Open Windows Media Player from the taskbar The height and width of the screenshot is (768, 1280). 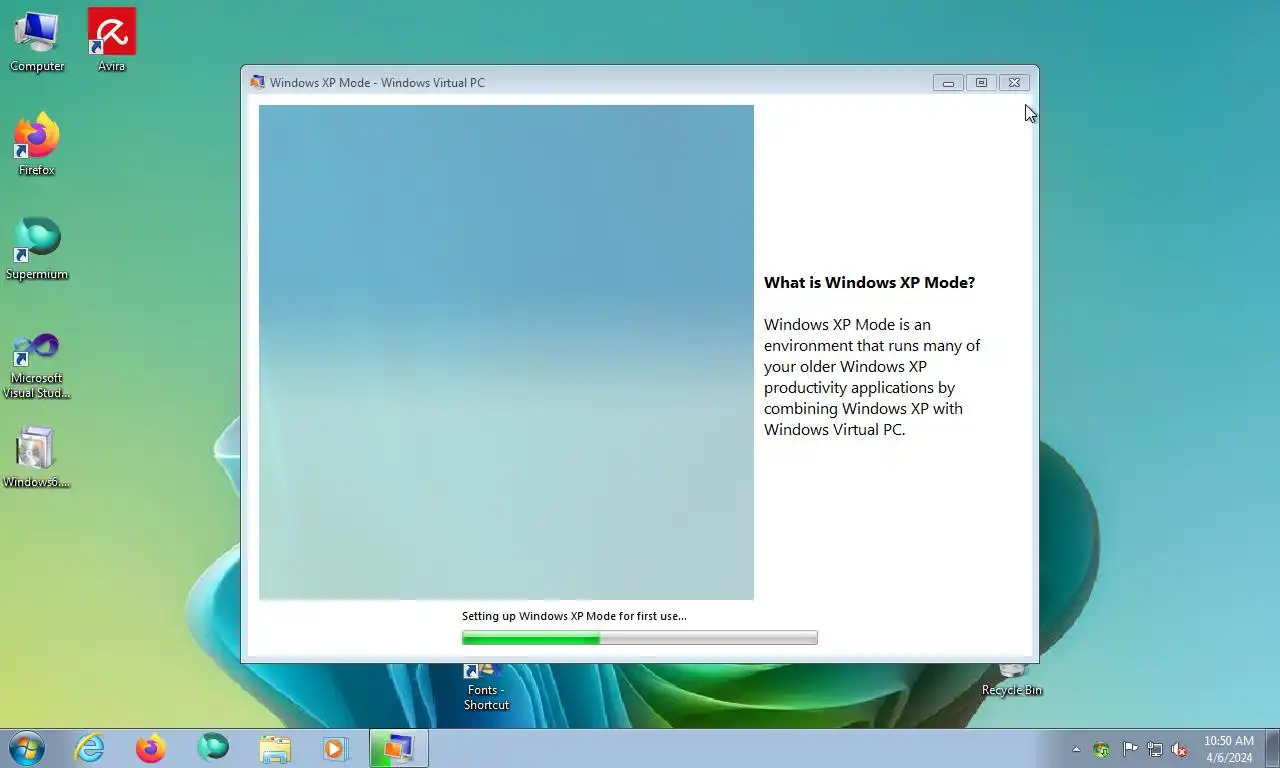[336, 748]
